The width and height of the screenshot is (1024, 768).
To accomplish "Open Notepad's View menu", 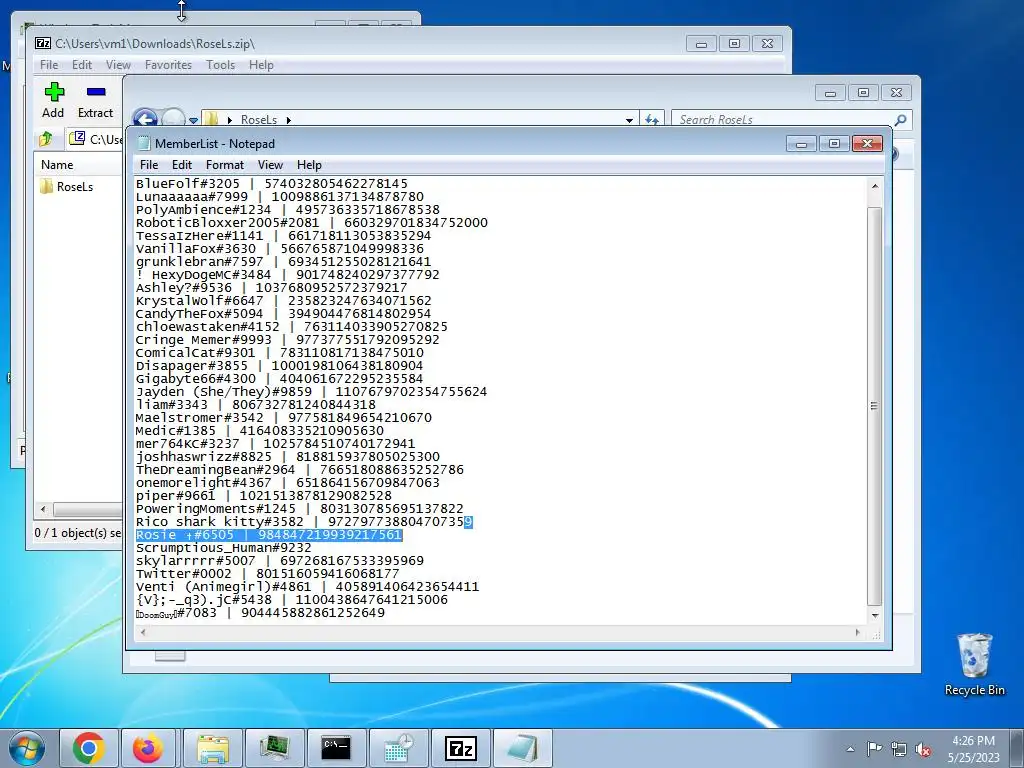I will tap(270, 165).
